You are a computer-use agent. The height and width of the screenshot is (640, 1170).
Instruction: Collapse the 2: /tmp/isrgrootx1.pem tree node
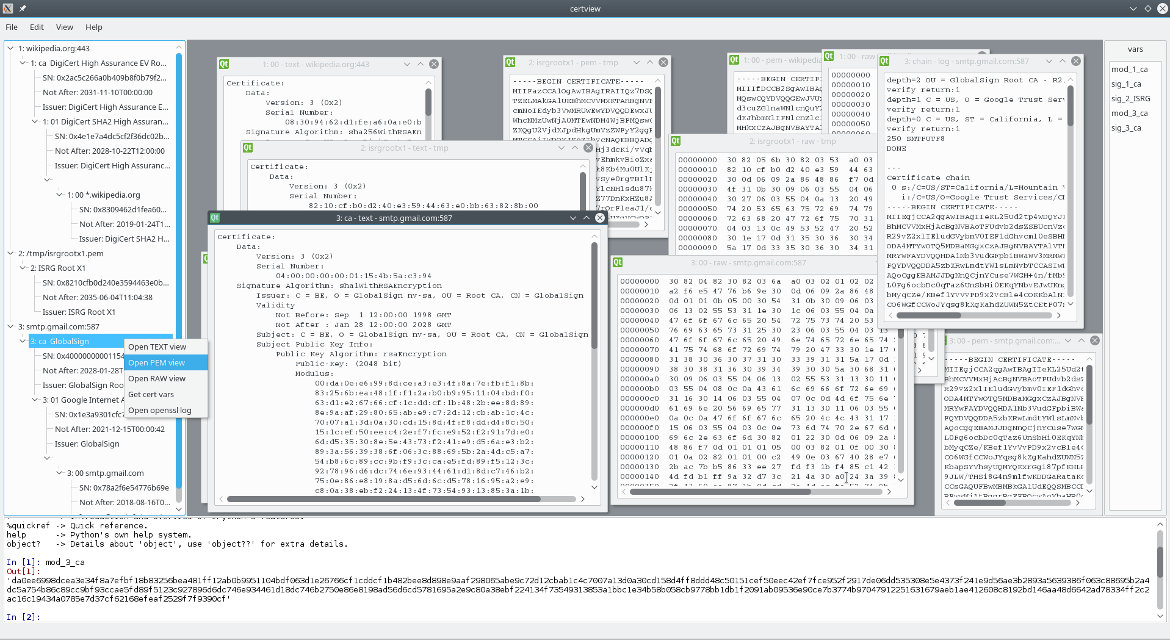coord(10,254)
